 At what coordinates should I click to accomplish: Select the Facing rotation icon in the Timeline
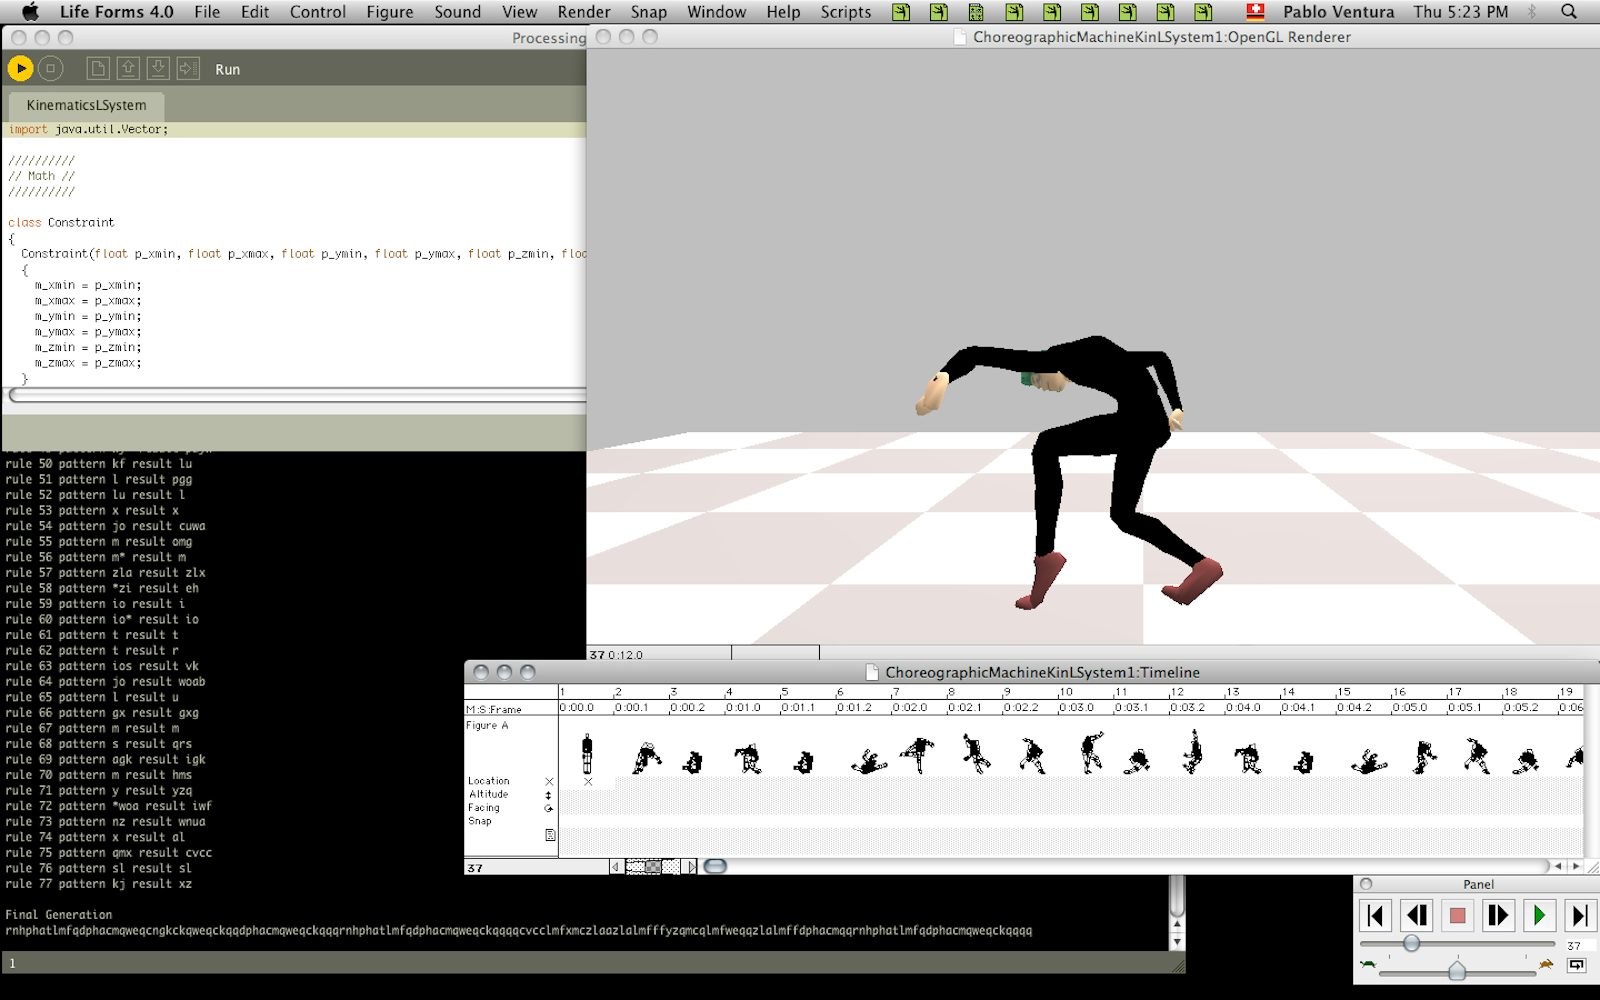(548, 808)
